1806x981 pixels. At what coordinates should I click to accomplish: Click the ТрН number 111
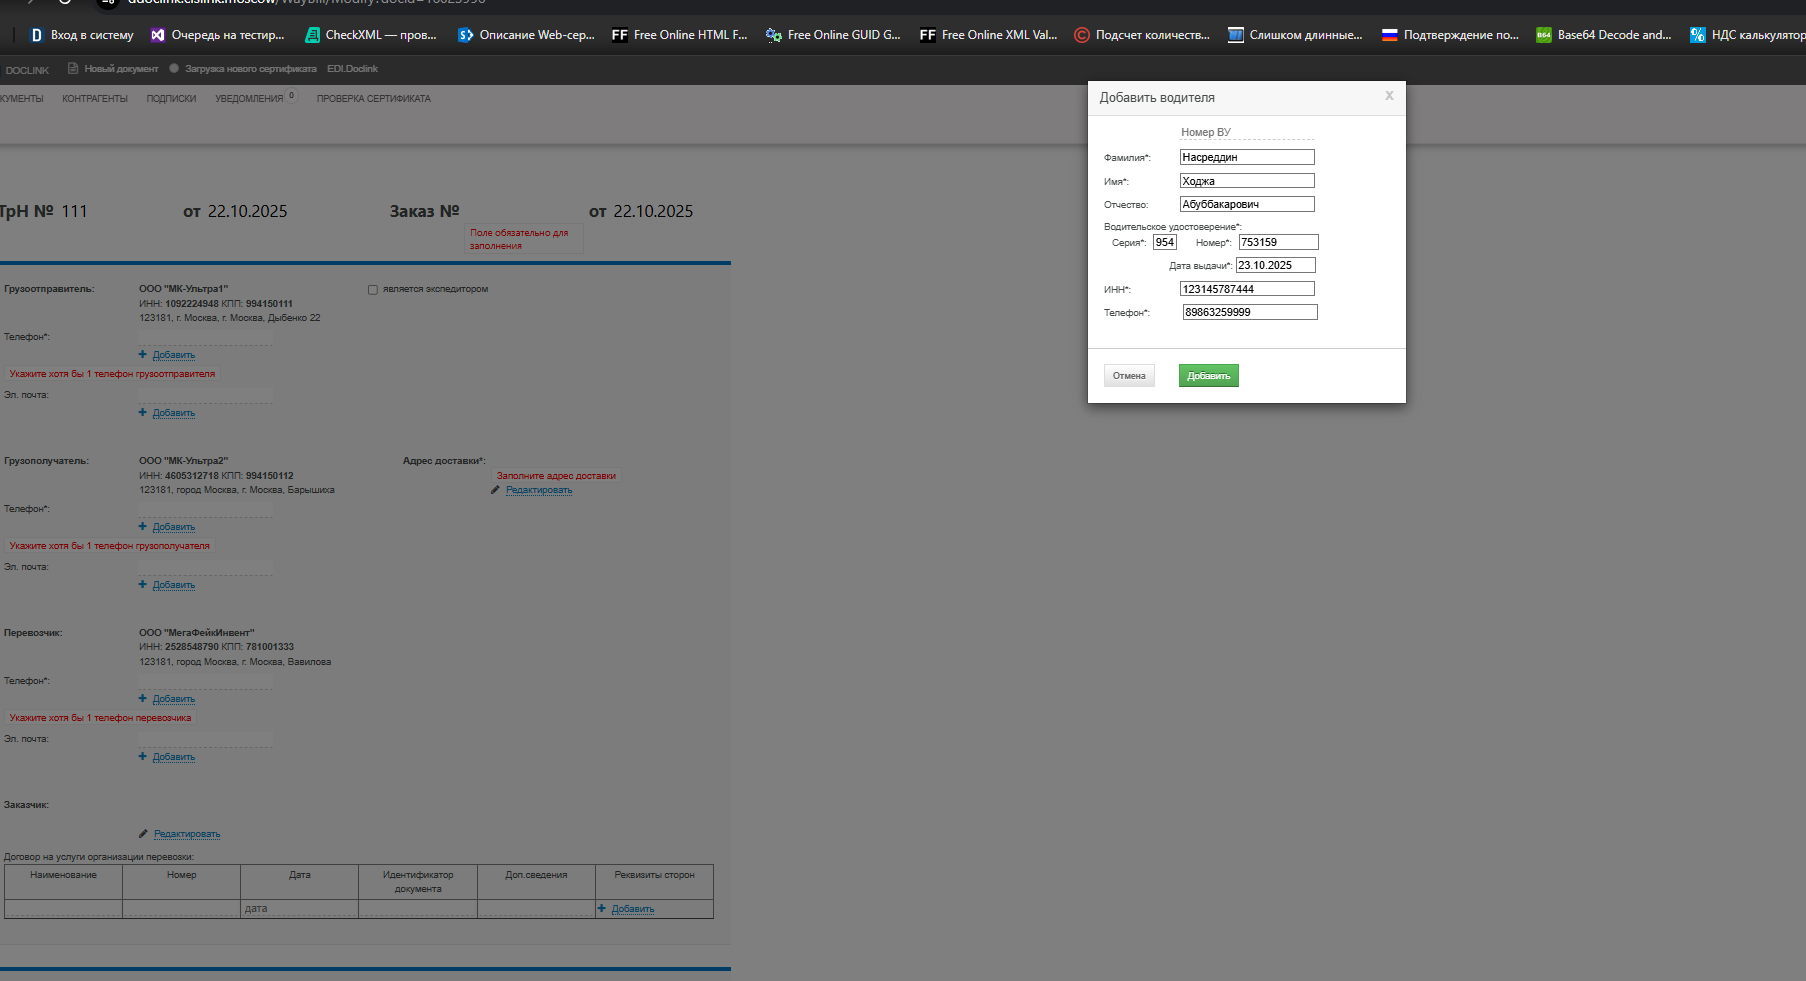point(75,212)
